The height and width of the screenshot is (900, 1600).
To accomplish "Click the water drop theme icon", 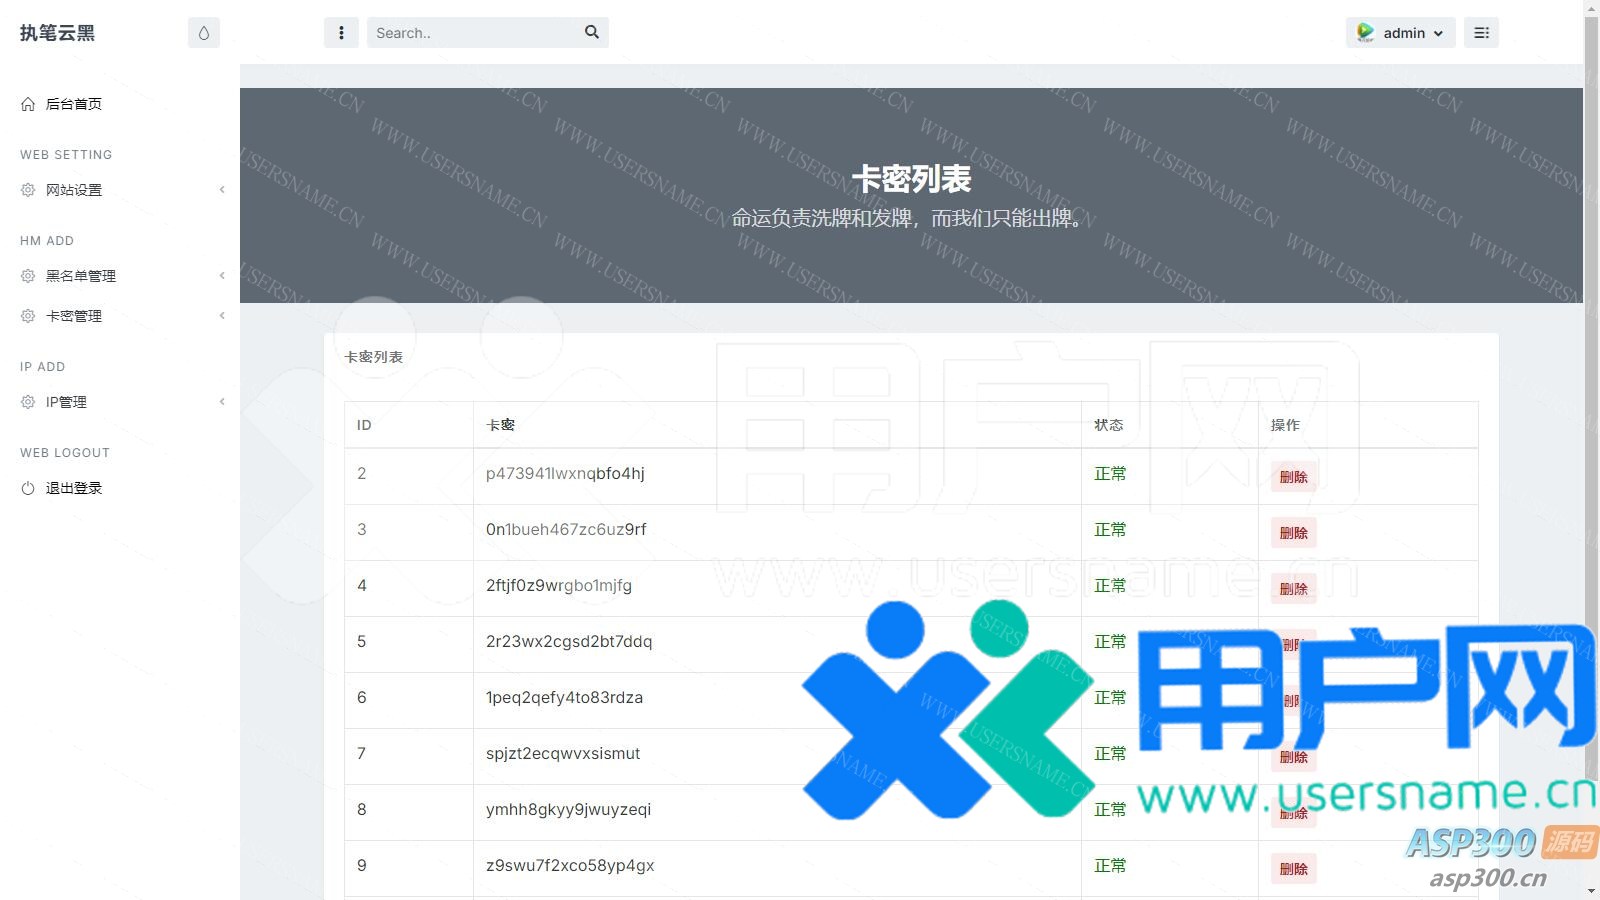I will [204, 33].
